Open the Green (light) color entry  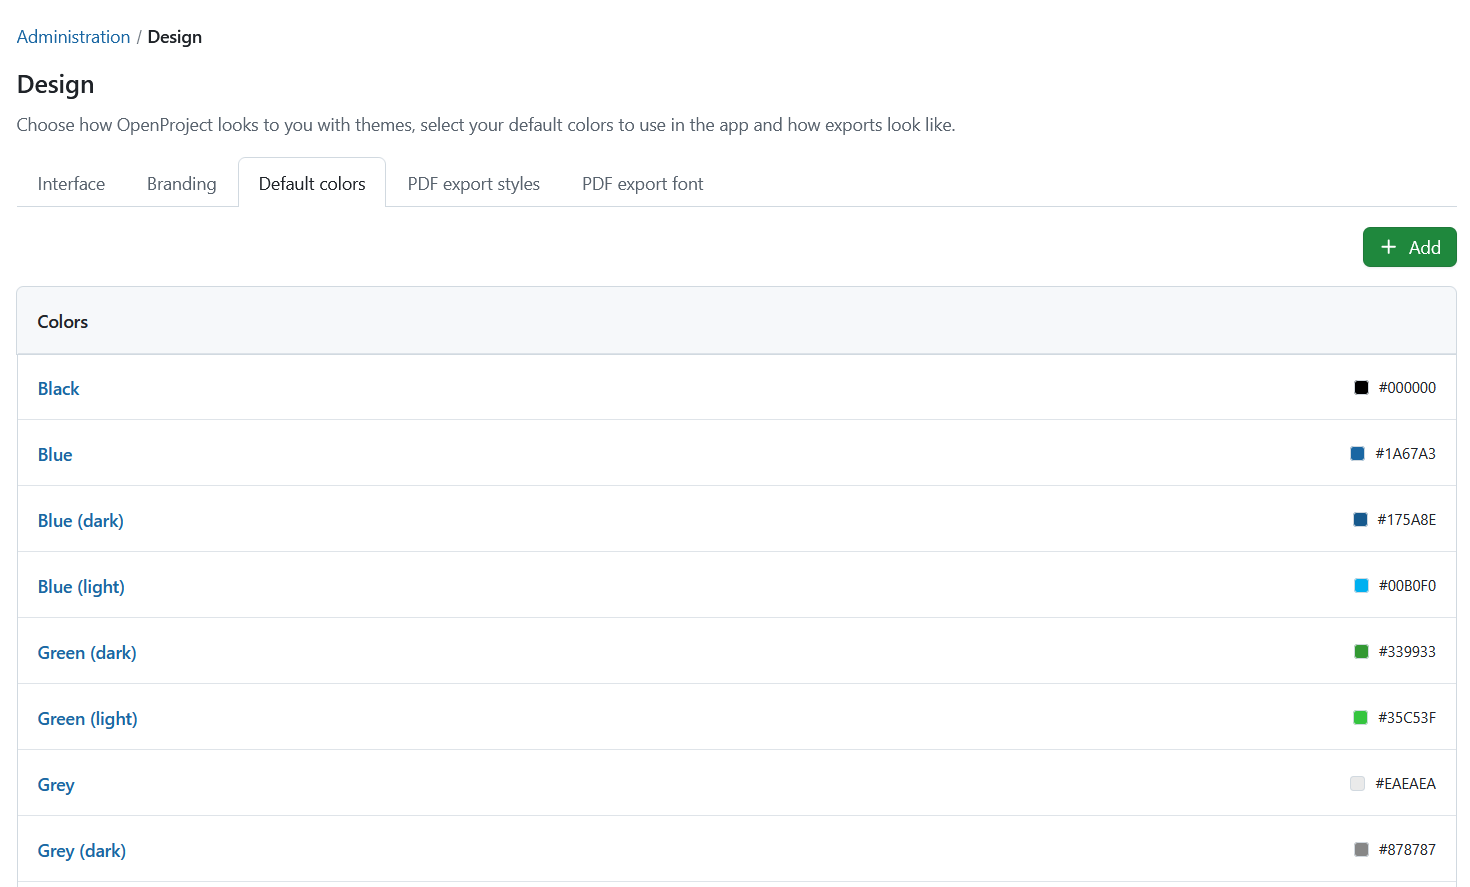click(x=88, y=719)
